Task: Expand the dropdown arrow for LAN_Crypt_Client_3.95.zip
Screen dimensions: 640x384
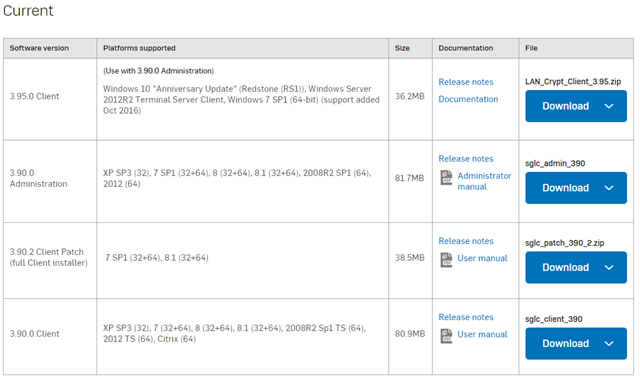Action: (609, 106)
